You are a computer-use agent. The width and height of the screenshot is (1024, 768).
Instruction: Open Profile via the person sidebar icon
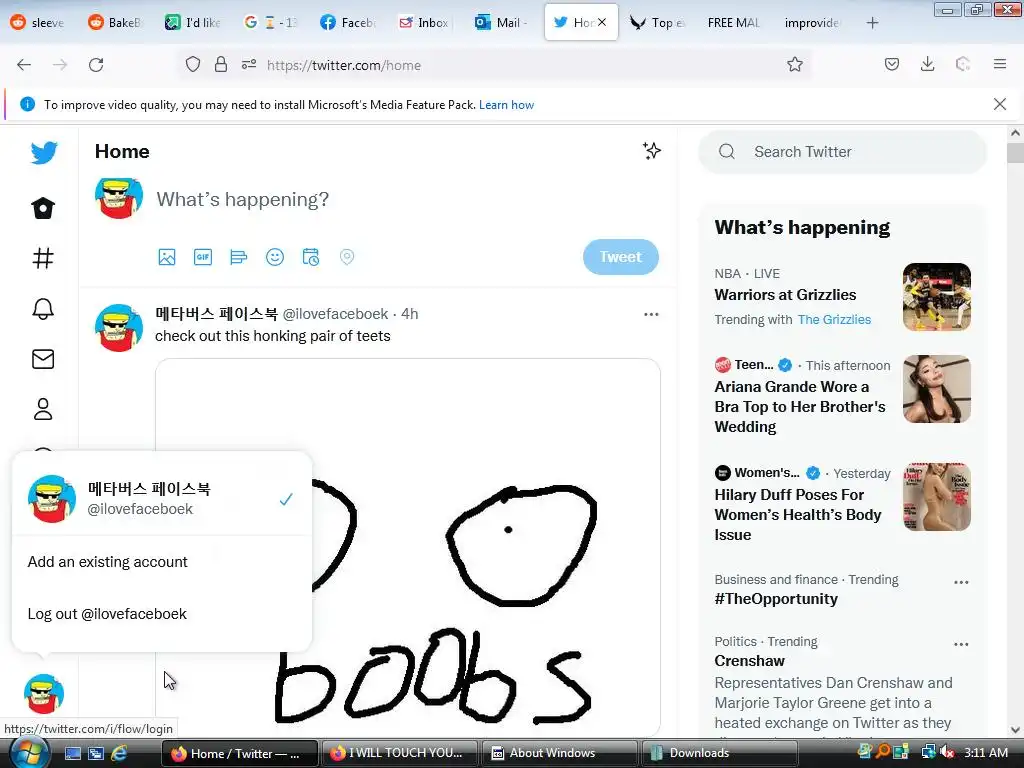[43, 409]
